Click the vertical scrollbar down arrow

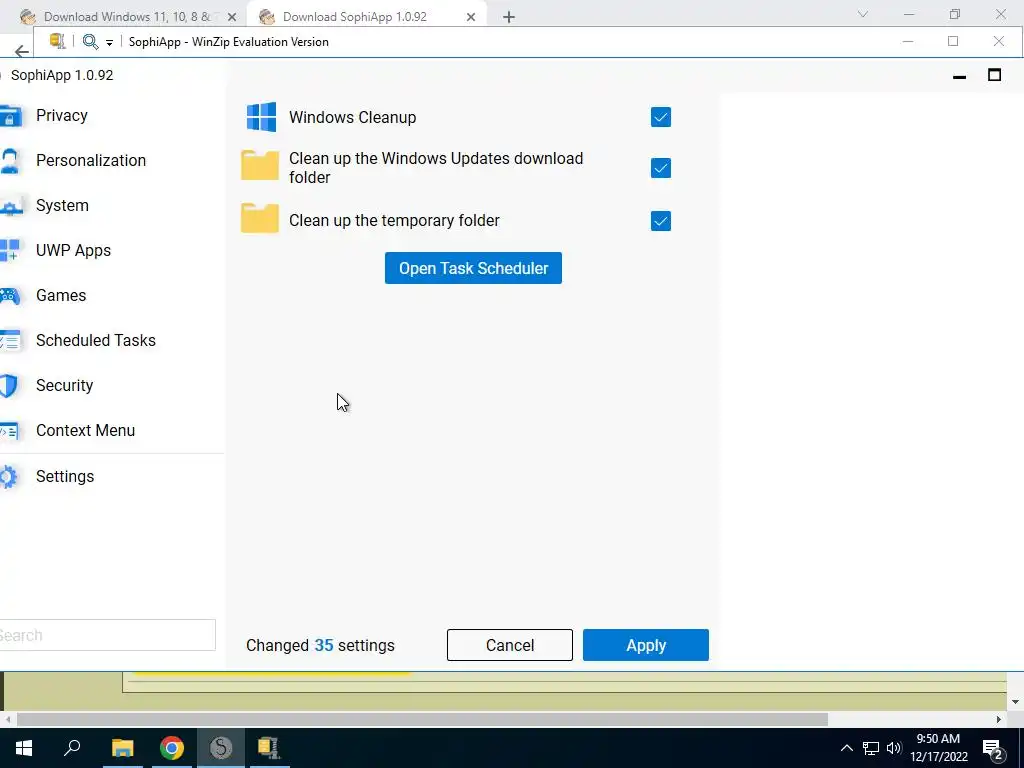(1015, 702)
